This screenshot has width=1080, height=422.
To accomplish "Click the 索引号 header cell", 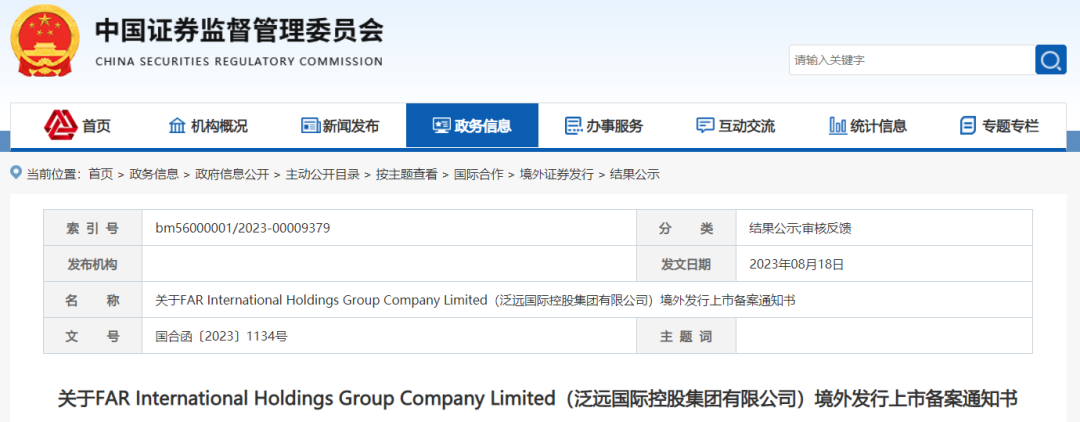I will pyautogui.click(x=93, y=228).
